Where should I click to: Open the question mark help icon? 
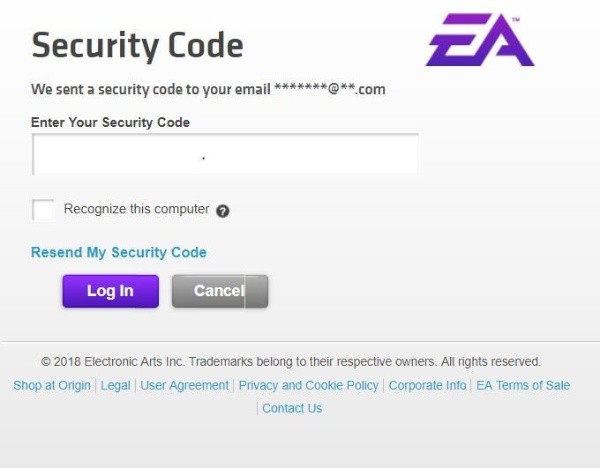(223, 211)
